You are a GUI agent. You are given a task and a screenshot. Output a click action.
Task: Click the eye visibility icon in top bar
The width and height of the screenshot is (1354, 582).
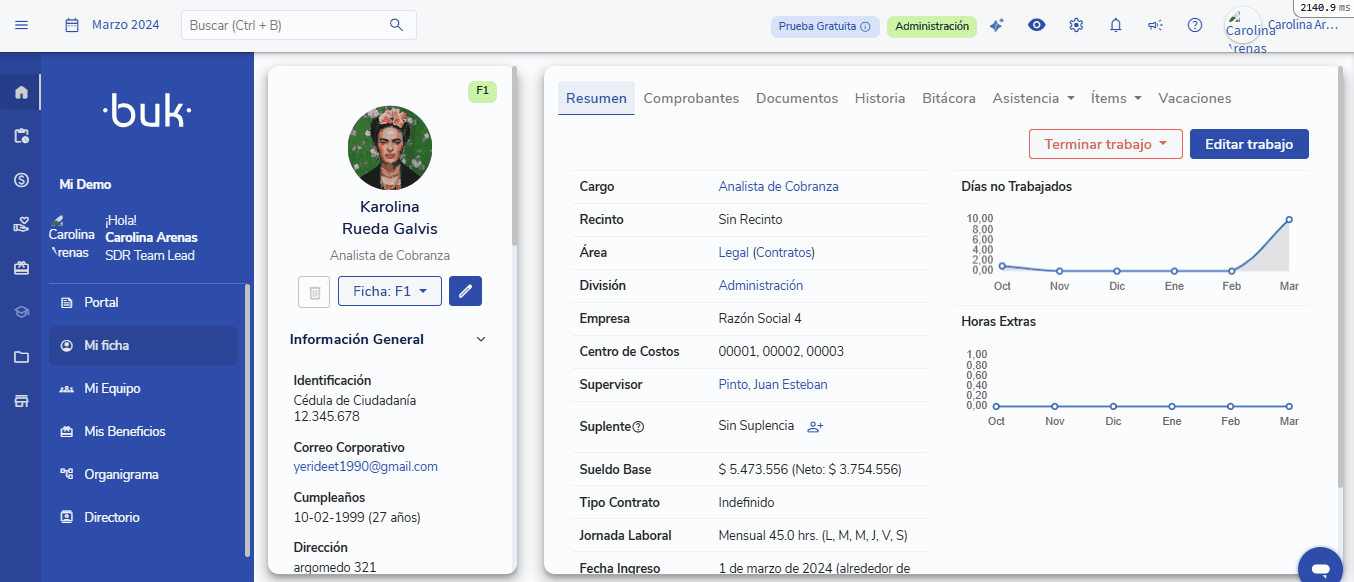coord(1036,25)
